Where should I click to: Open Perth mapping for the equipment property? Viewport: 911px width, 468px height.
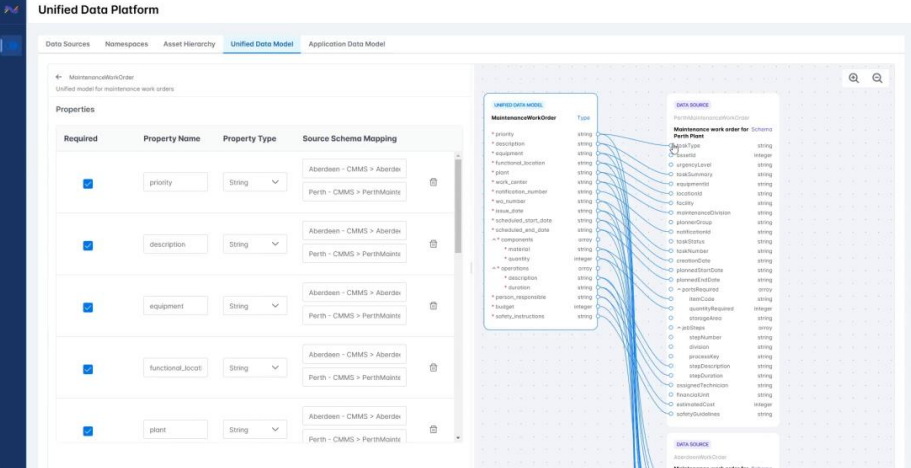point(354,315)
